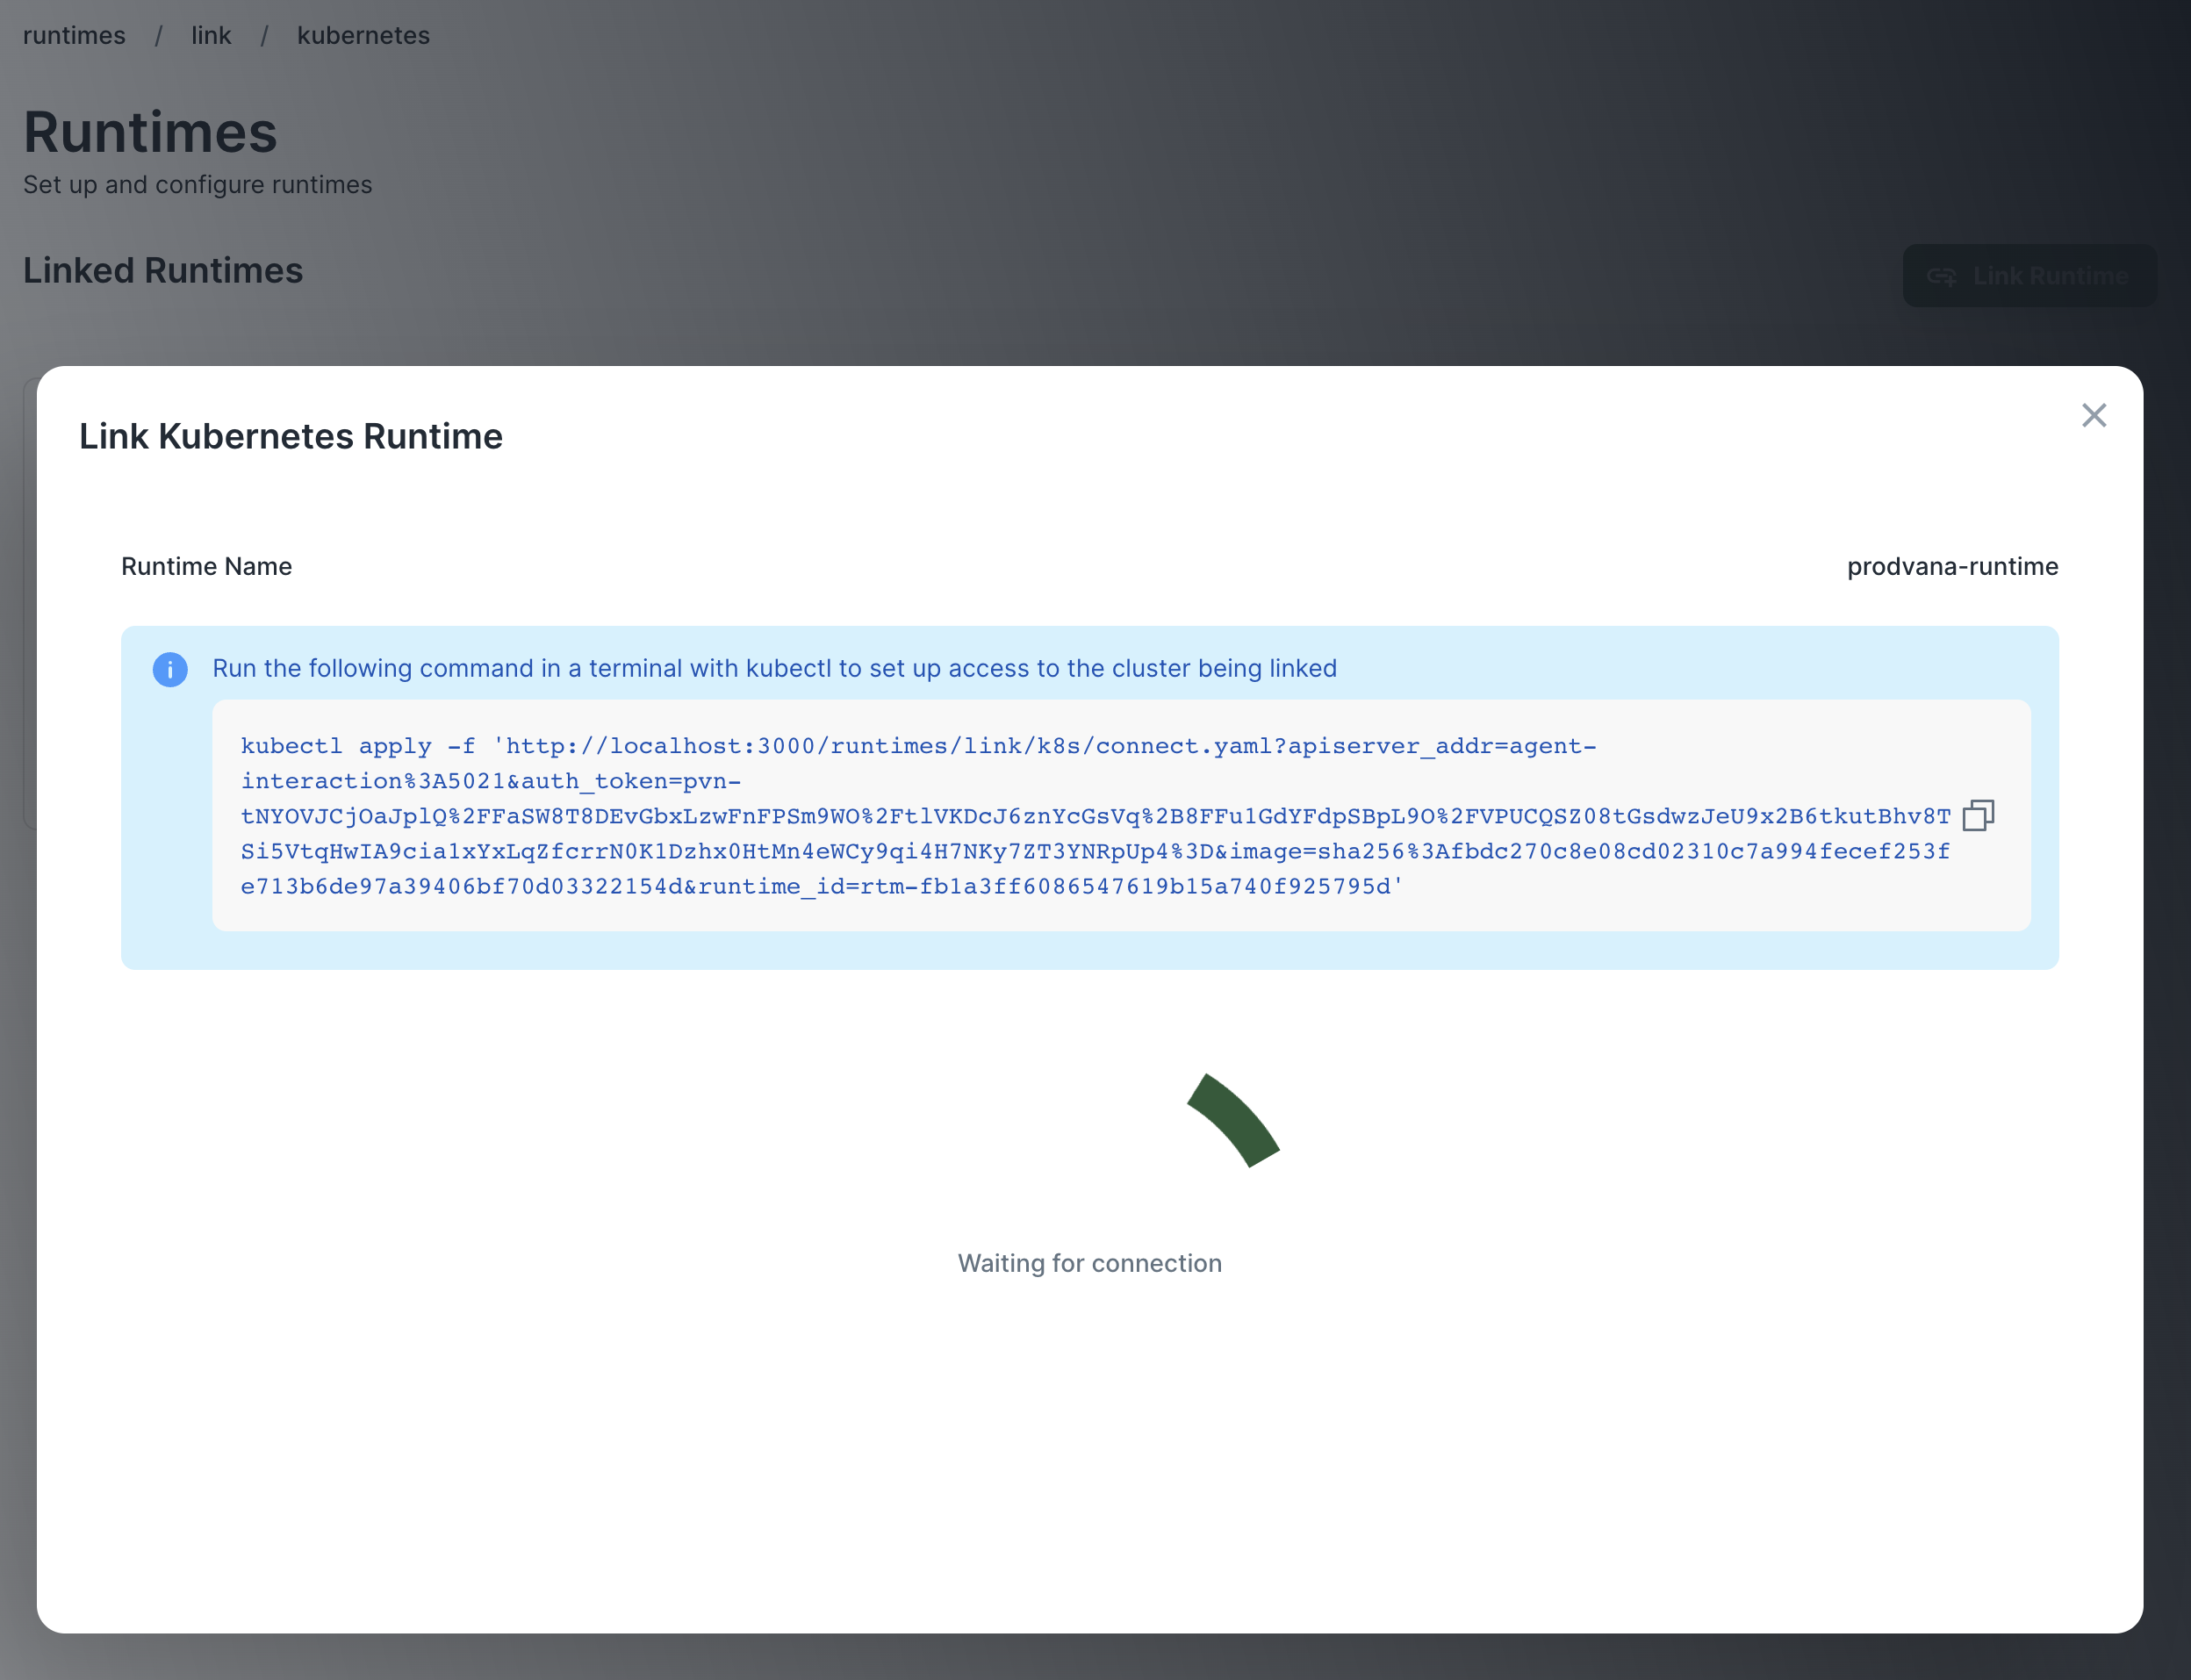Click the Linked Runtimes heading
This screenshot has height=1680, width=2191.
click(x=162, y=270)
